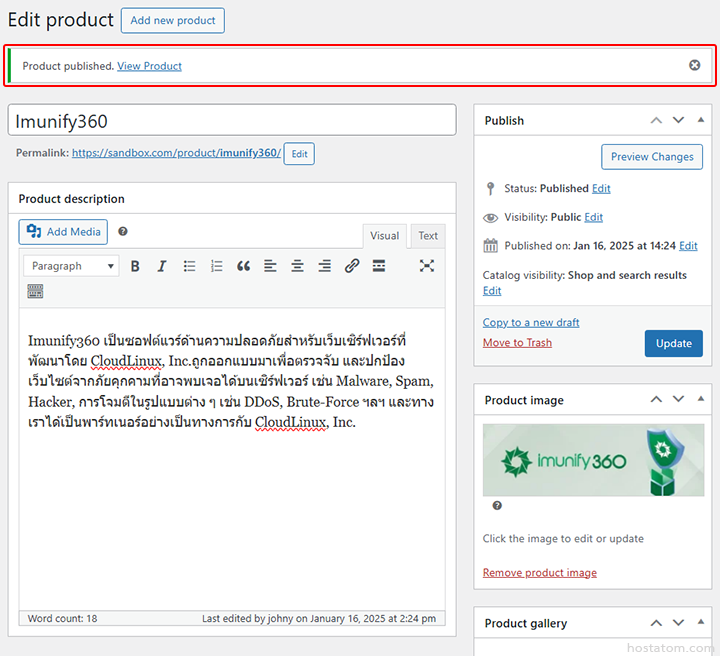Collapse the Product image panel

coord(701,399)
